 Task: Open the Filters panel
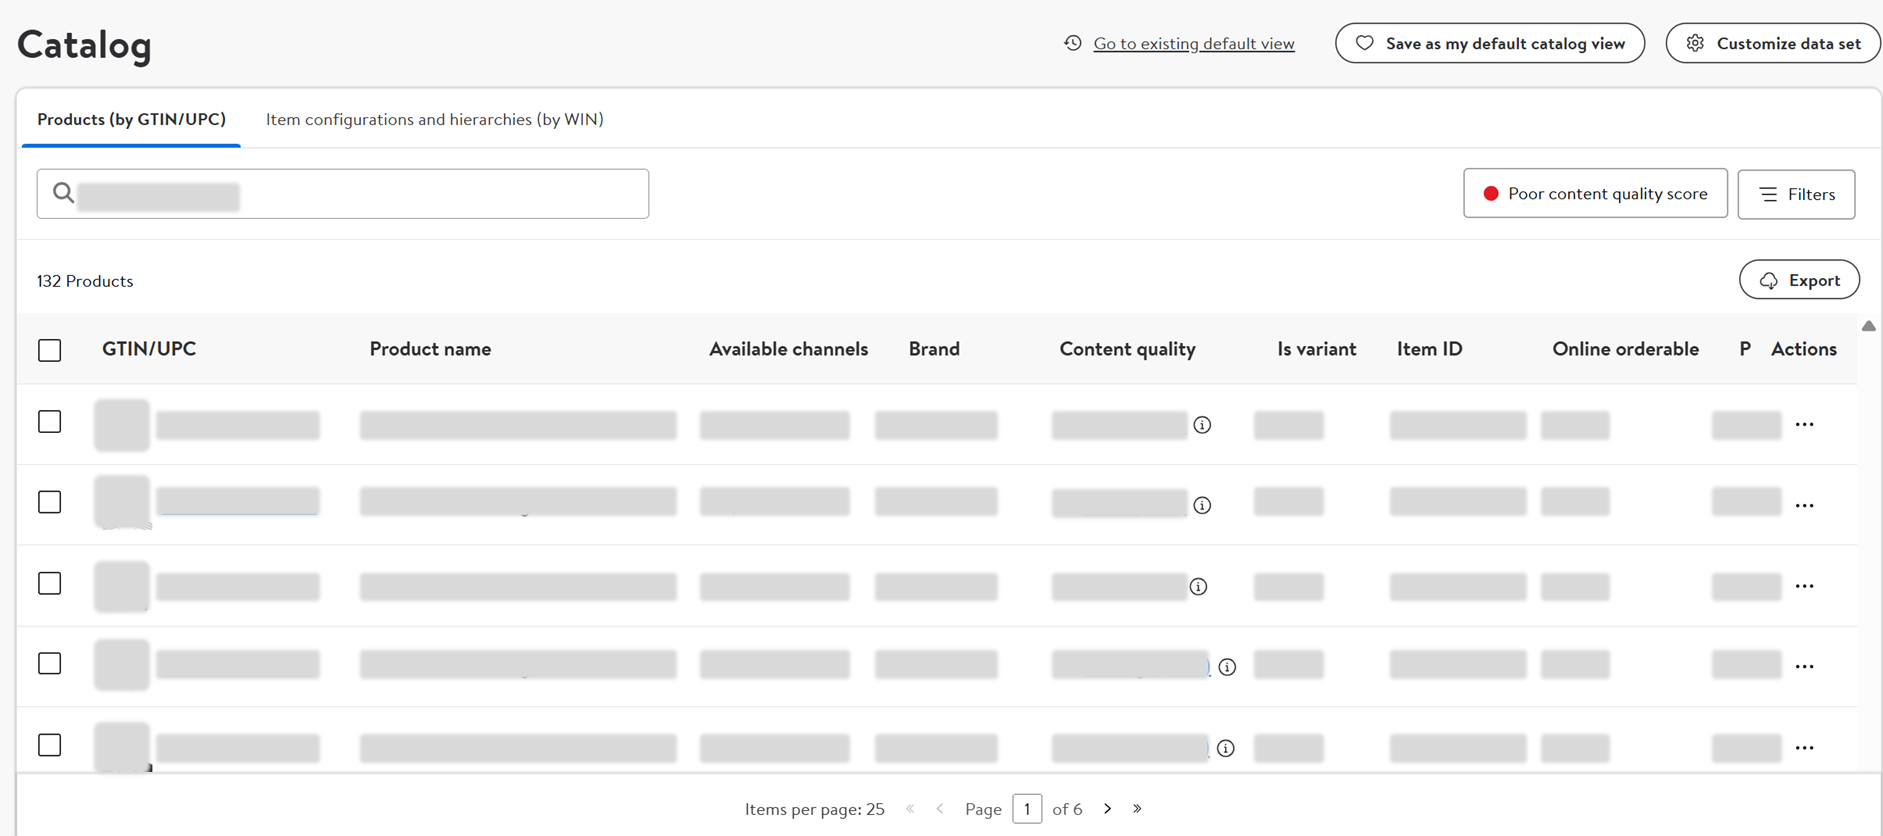click(1796, 194)
